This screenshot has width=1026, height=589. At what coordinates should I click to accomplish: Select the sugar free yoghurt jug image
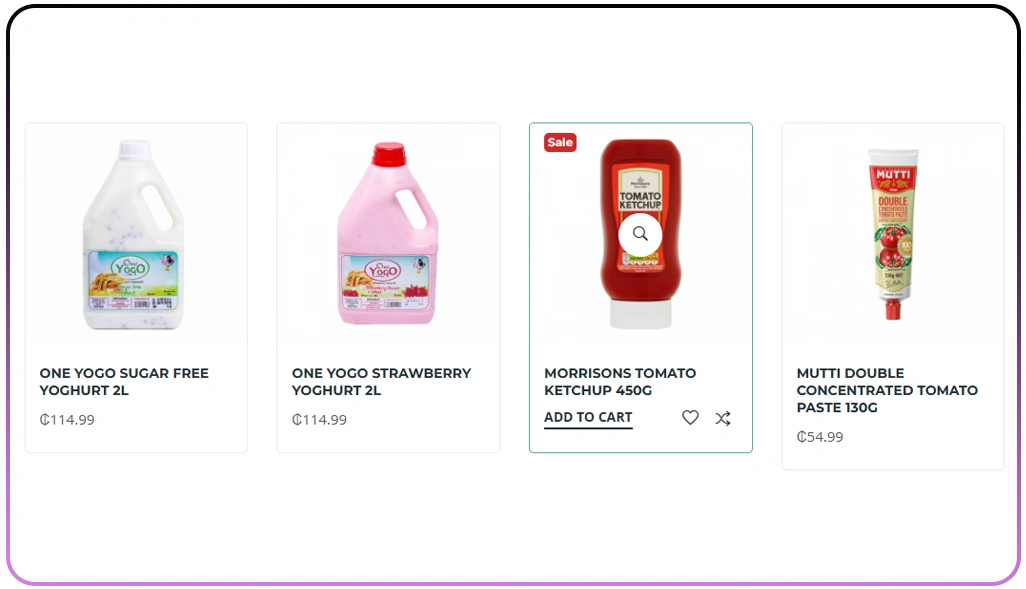tap(135, 234)
